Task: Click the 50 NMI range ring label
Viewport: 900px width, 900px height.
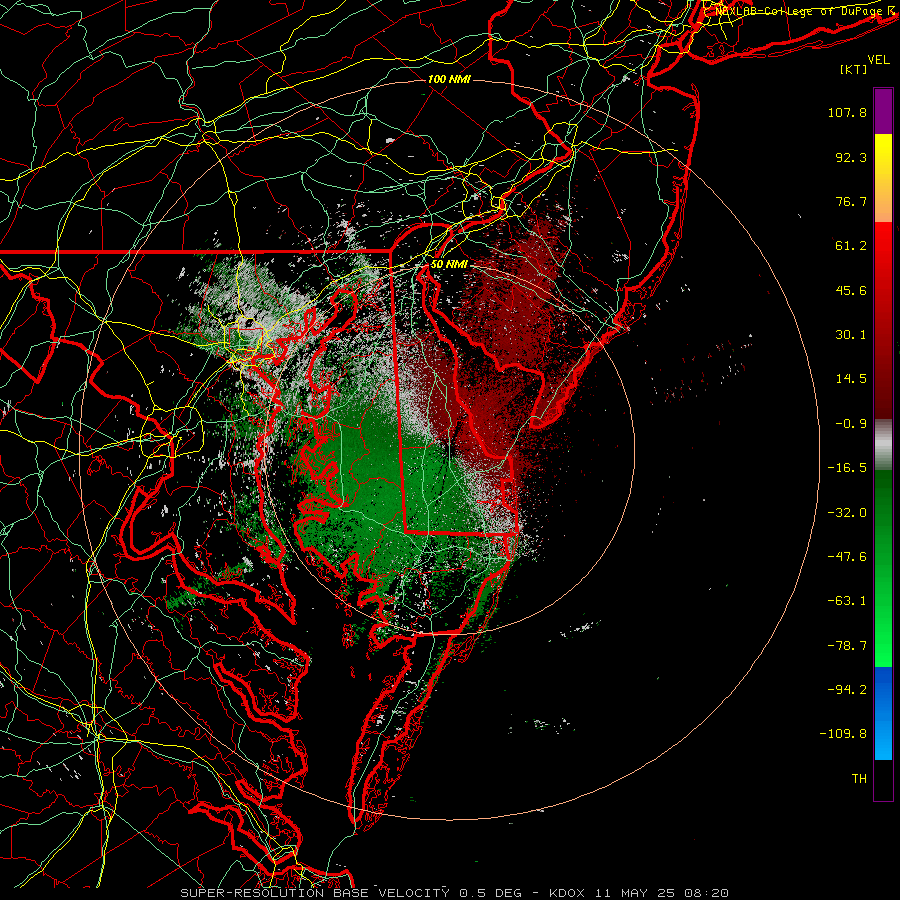Action: (449, 264)
